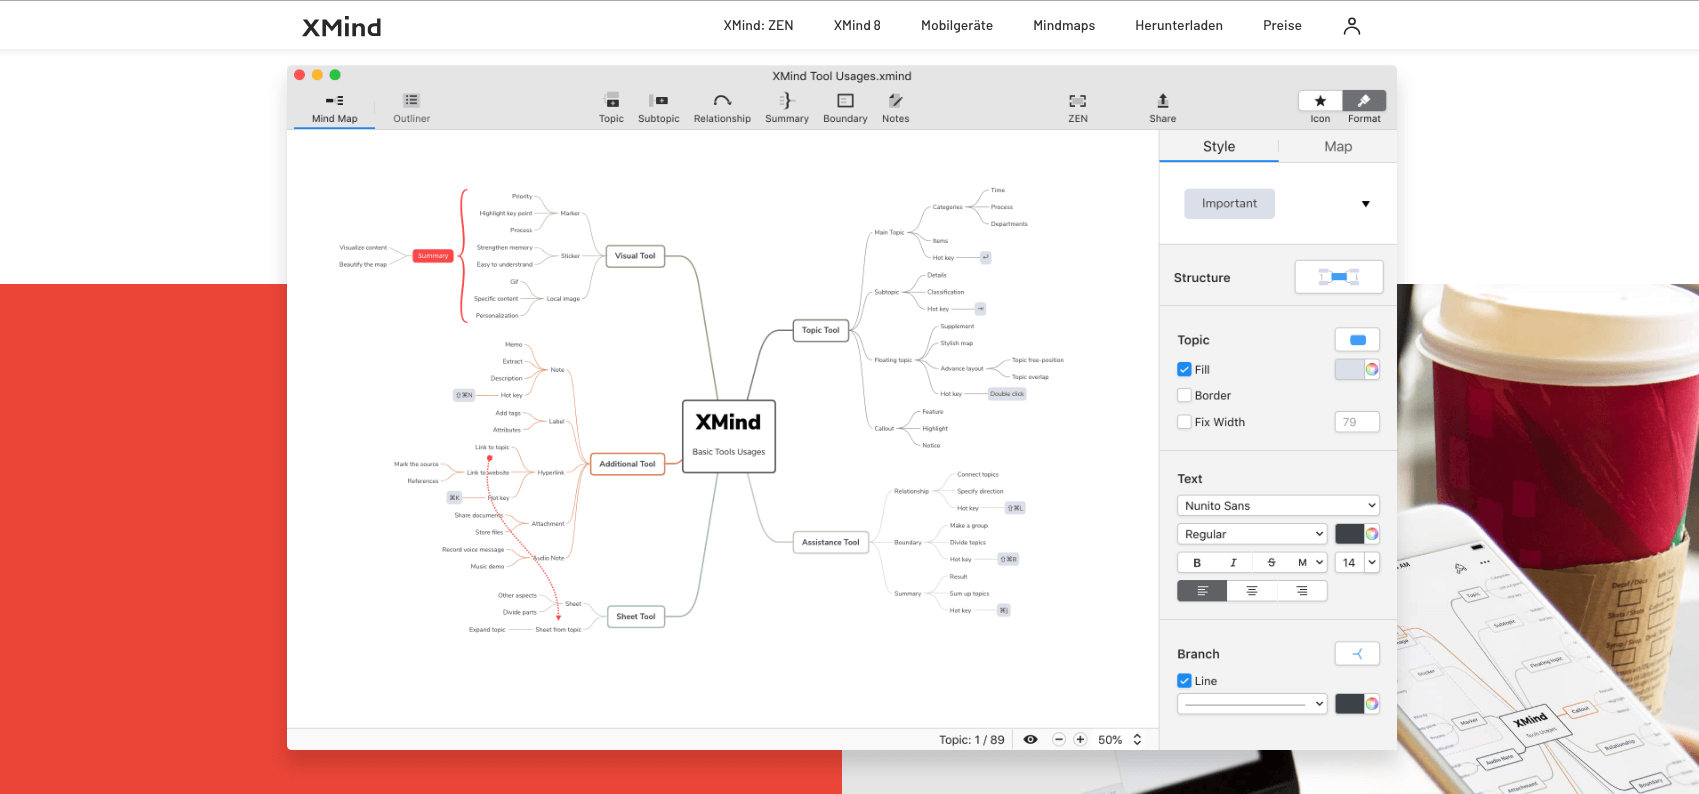Screen dimensions: 1699x794
Task: Align text center
Action: pos(1252,591)
